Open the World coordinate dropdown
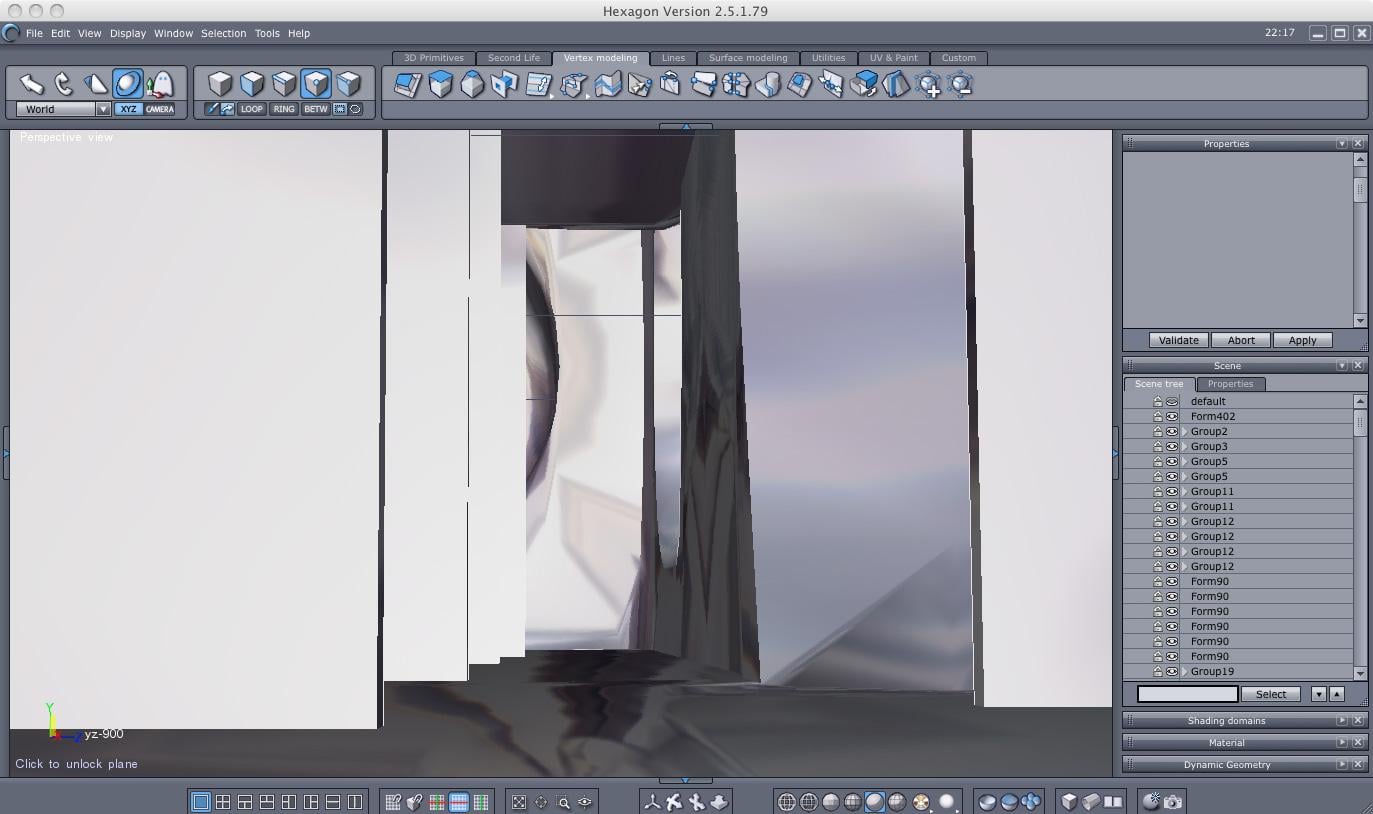Viewport: 1373px width, 814px height. tap(62, 109)
